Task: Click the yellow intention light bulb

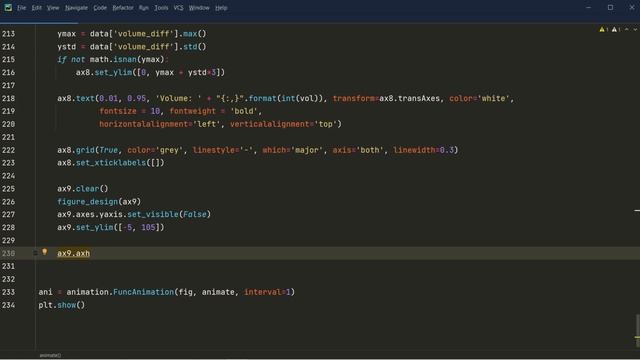Action: (x=44, y=252)
